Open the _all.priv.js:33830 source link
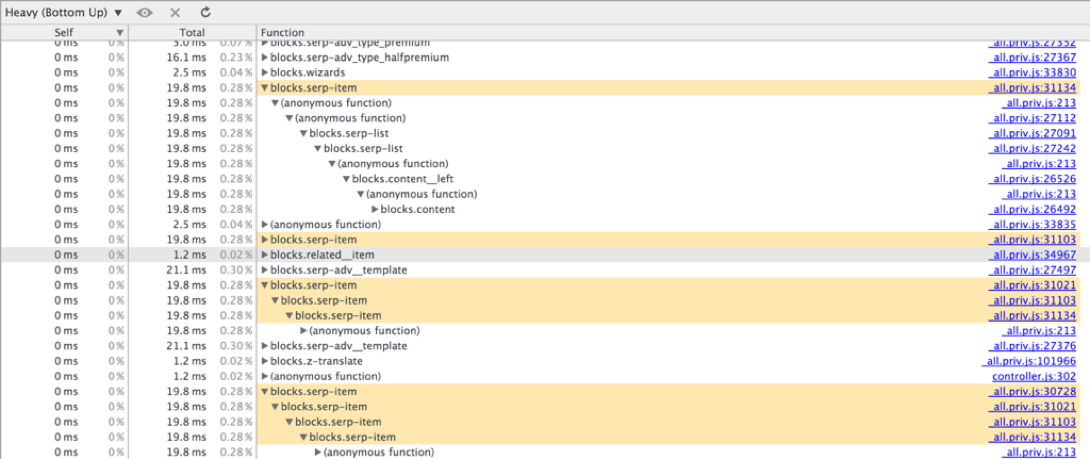The height and width of the screenshot is (459, 1090). coord(1032,72)
